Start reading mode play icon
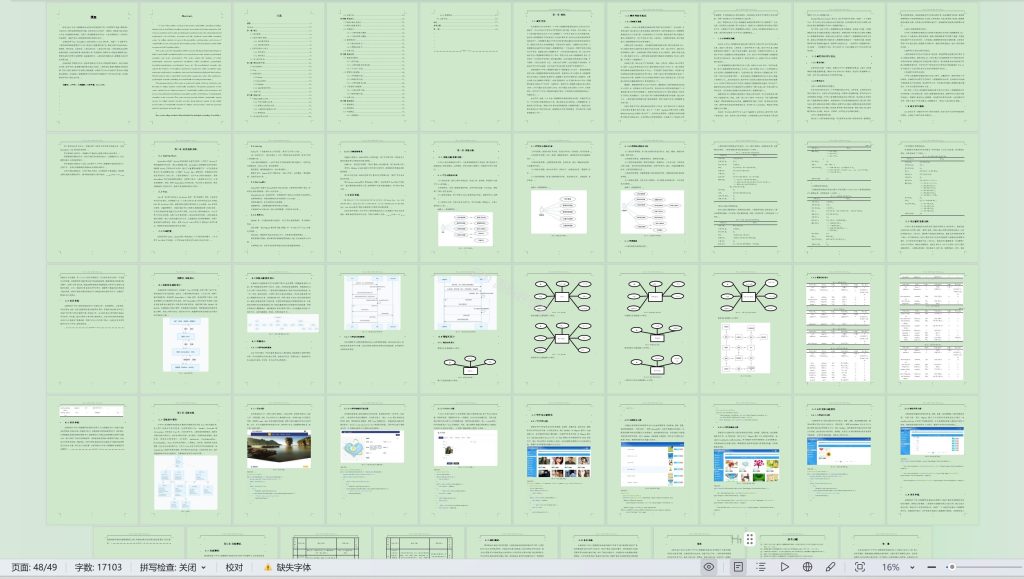This screenshot has height=579, width=1024. point(784,567)
